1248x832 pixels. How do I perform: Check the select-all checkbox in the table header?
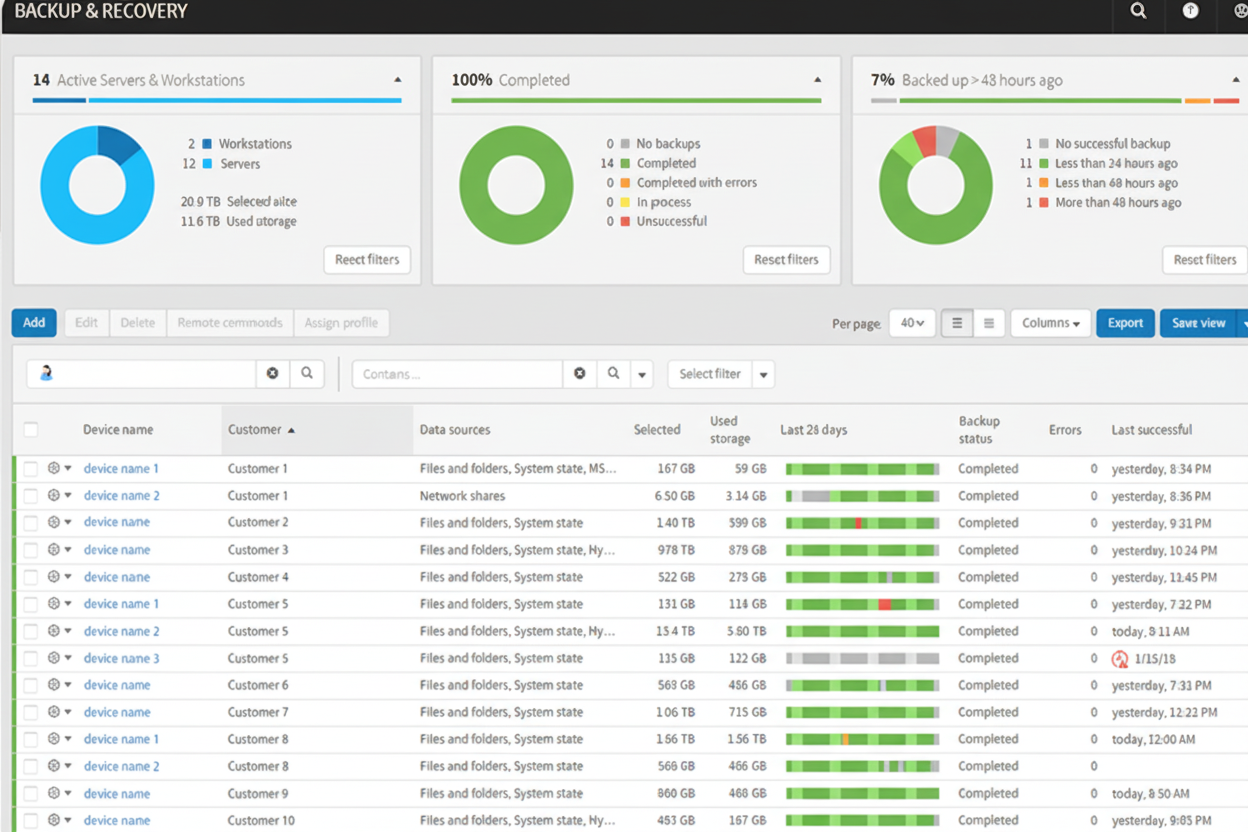tap(30, 429)
